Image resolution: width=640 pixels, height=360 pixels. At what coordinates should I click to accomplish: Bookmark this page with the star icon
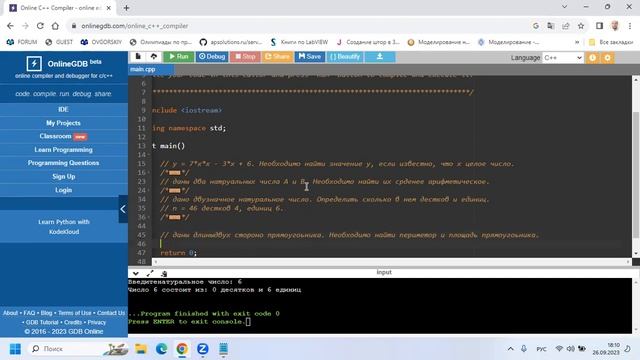click(x=581, y=26)
